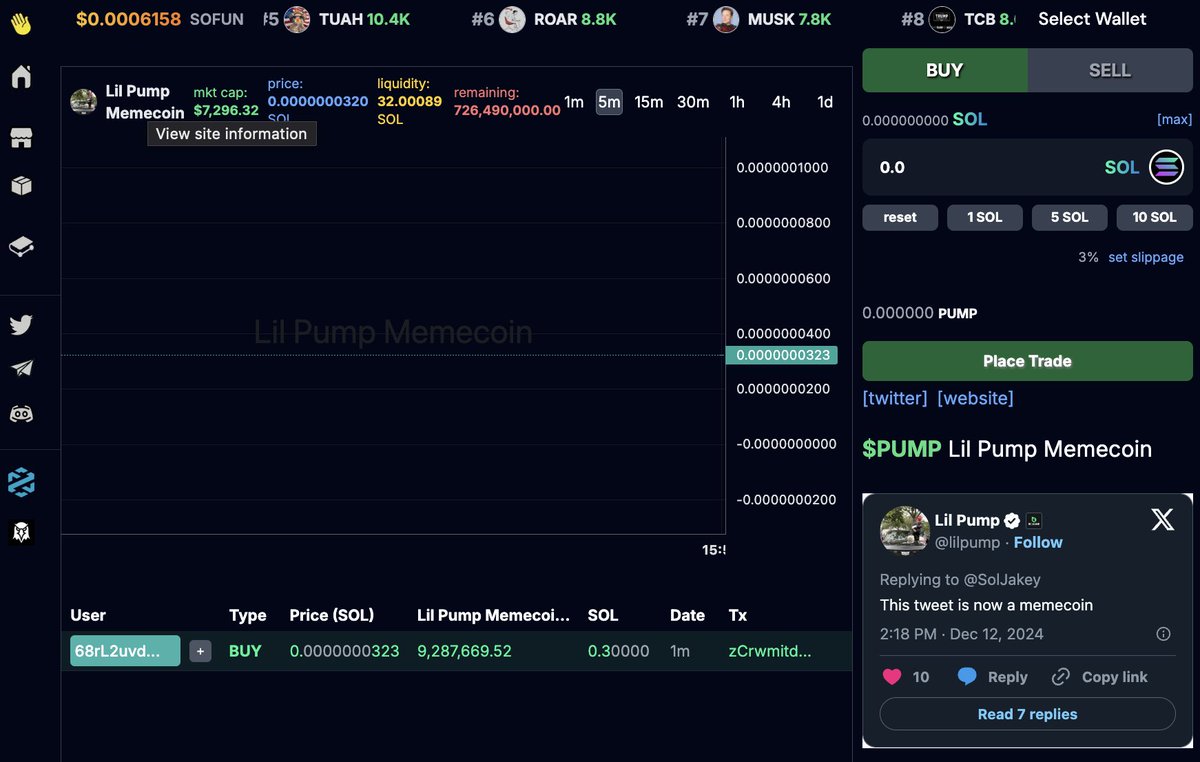1200x762 pixels.
Task: Set amount to 5 SOL
Action: [1070, 217]
